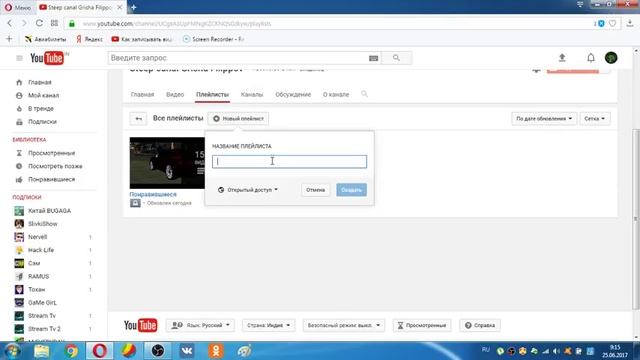Click footer Просмотренные button
The image size is (640, 360).
coord(422,325)
